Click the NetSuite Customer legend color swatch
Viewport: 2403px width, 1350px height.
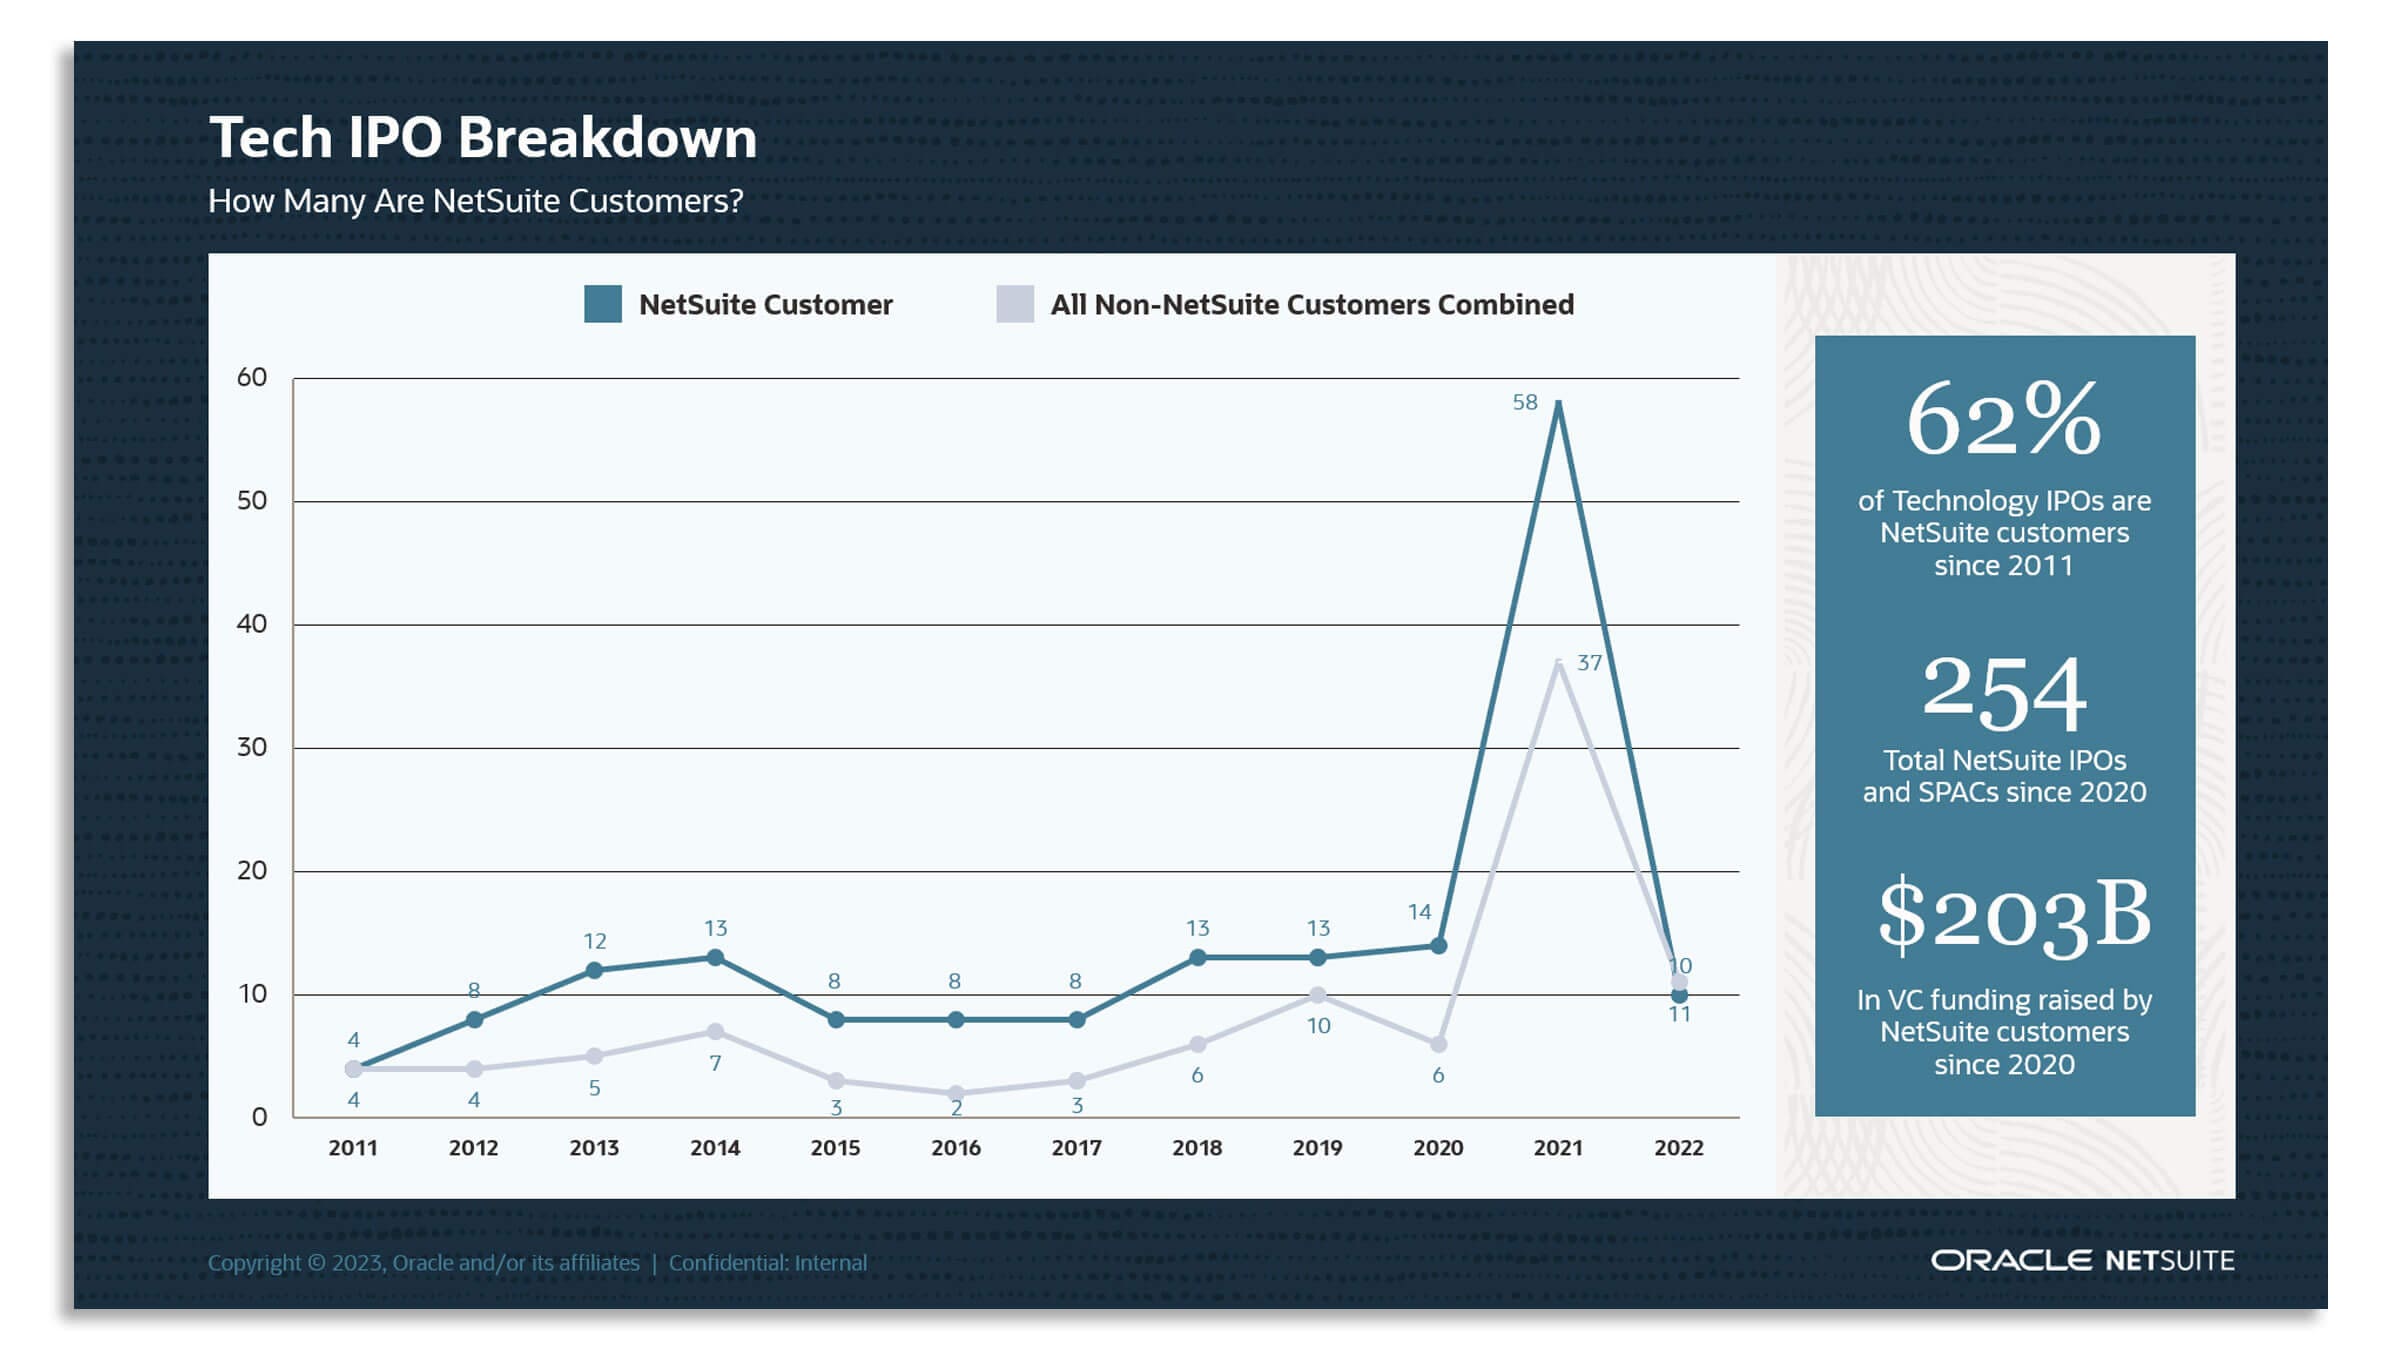(x=602, y=304)
